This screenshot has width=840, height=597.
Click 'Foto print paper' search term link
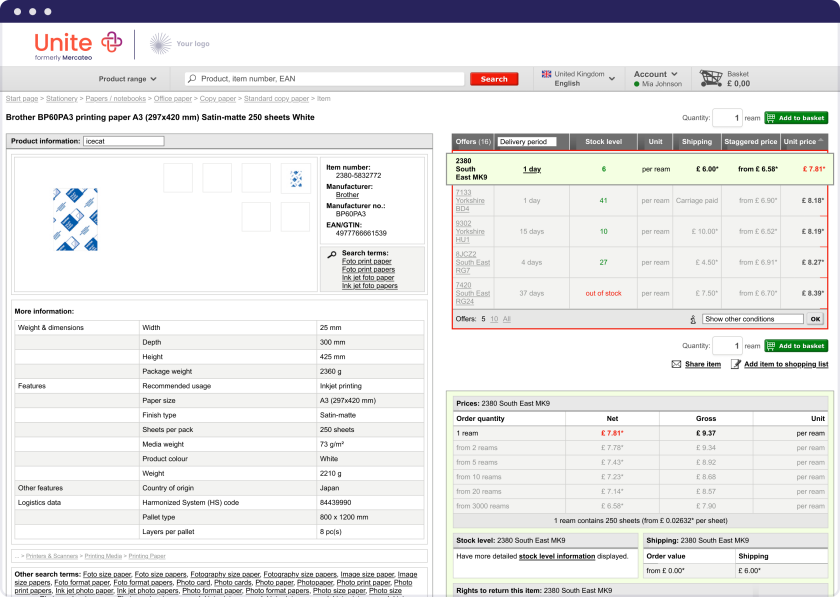click(x=366, y=262)
